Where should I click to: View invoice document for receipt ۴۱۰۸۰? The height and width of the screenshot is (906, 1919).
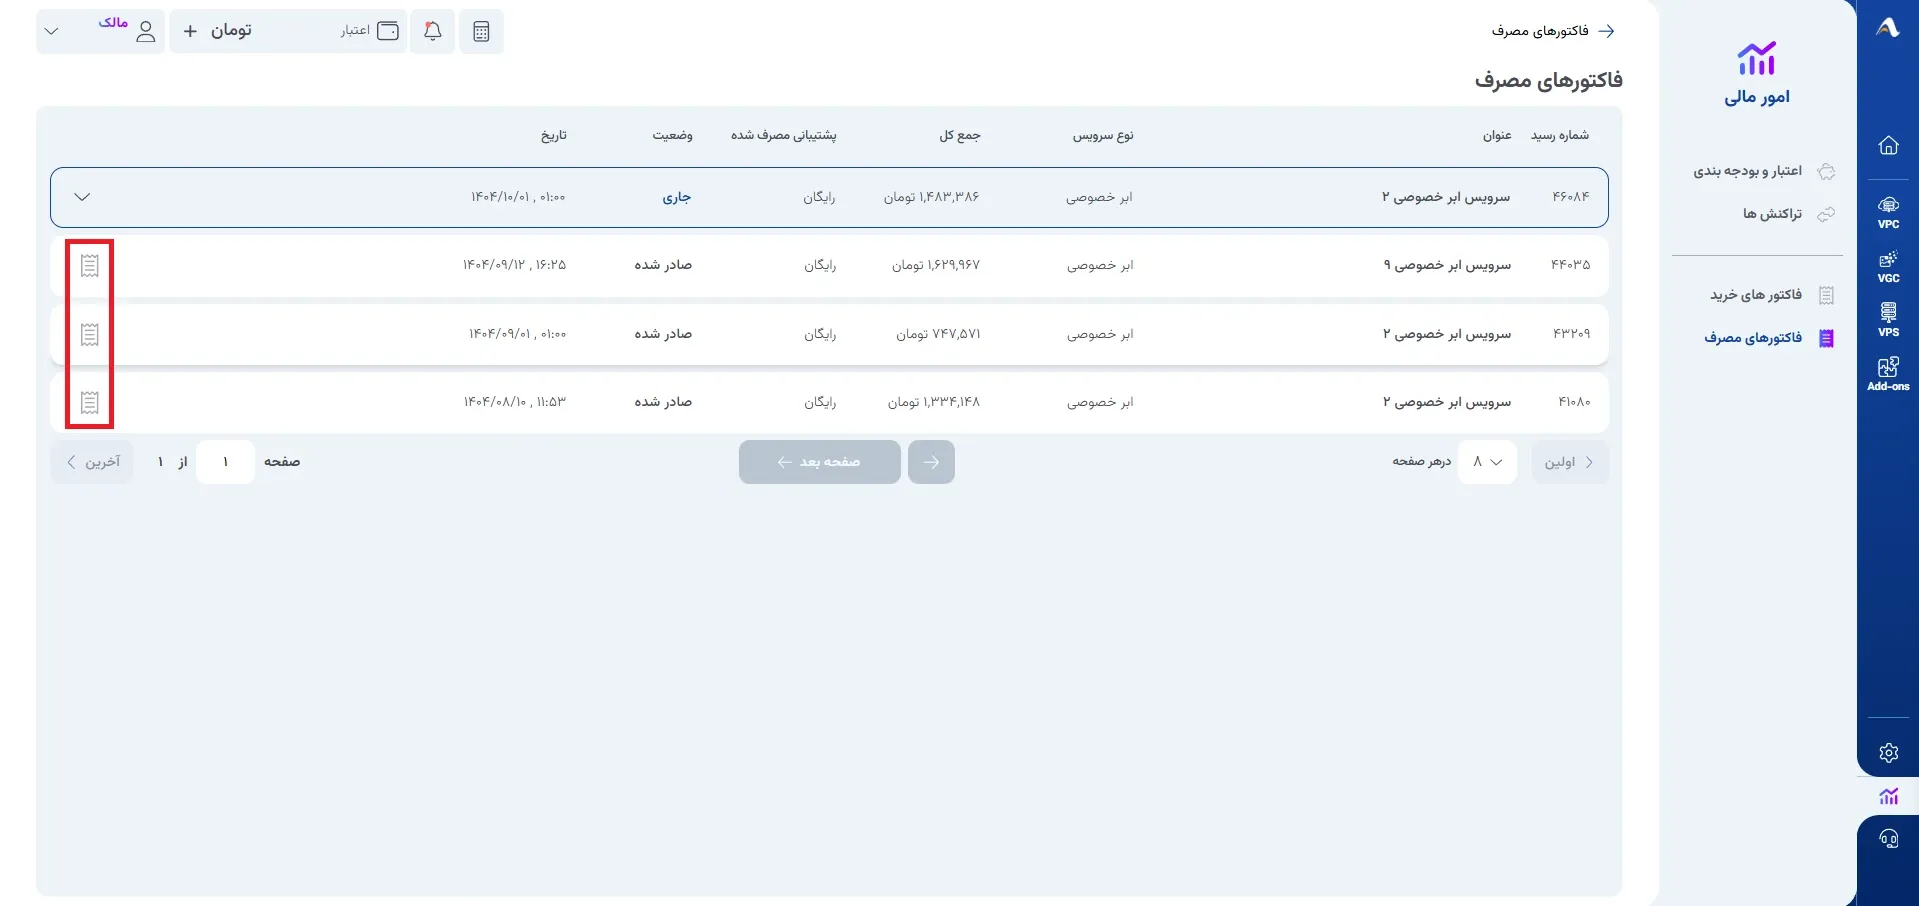pos(90,402)
